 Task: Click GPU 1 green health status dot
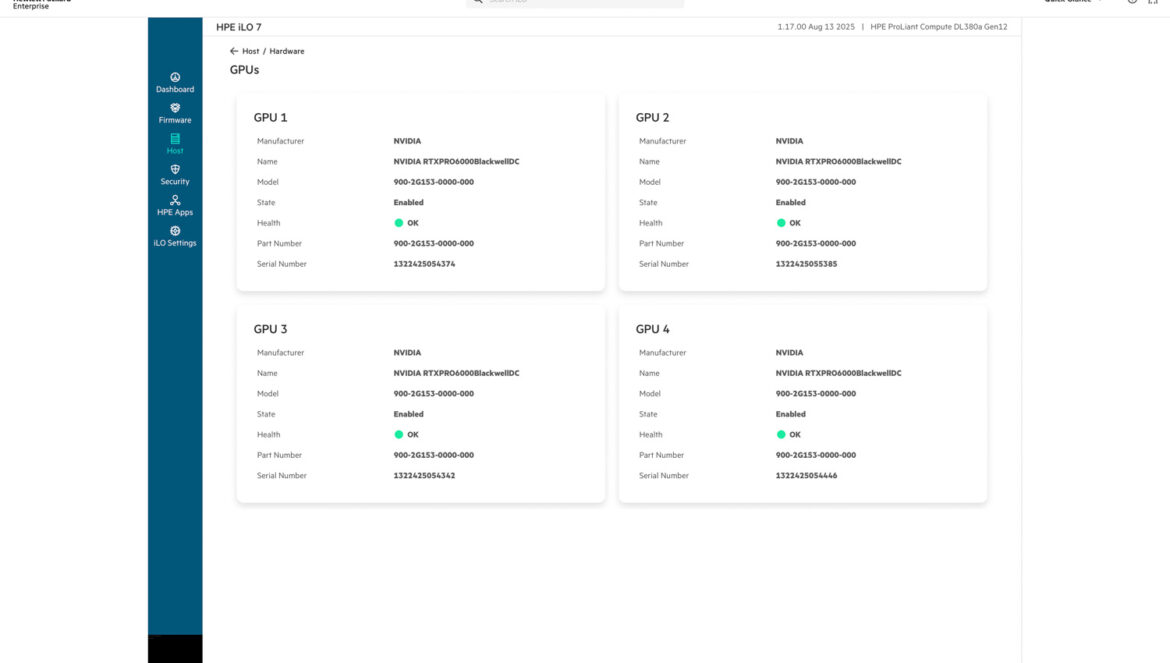tap(399, 223)
